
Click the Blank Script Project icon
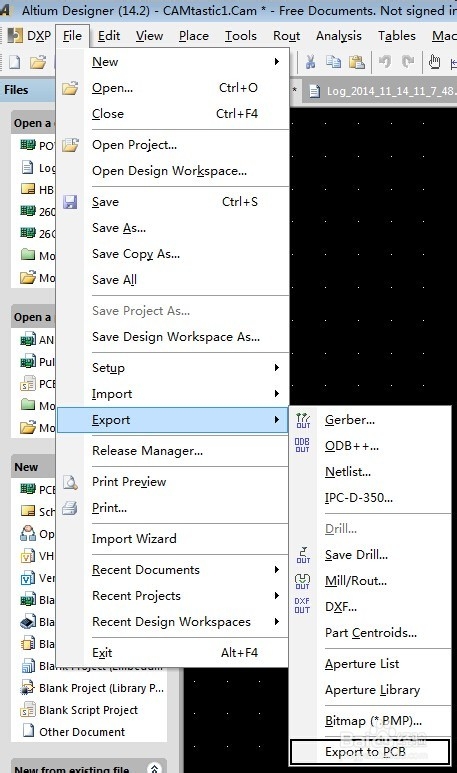[28, 710]
